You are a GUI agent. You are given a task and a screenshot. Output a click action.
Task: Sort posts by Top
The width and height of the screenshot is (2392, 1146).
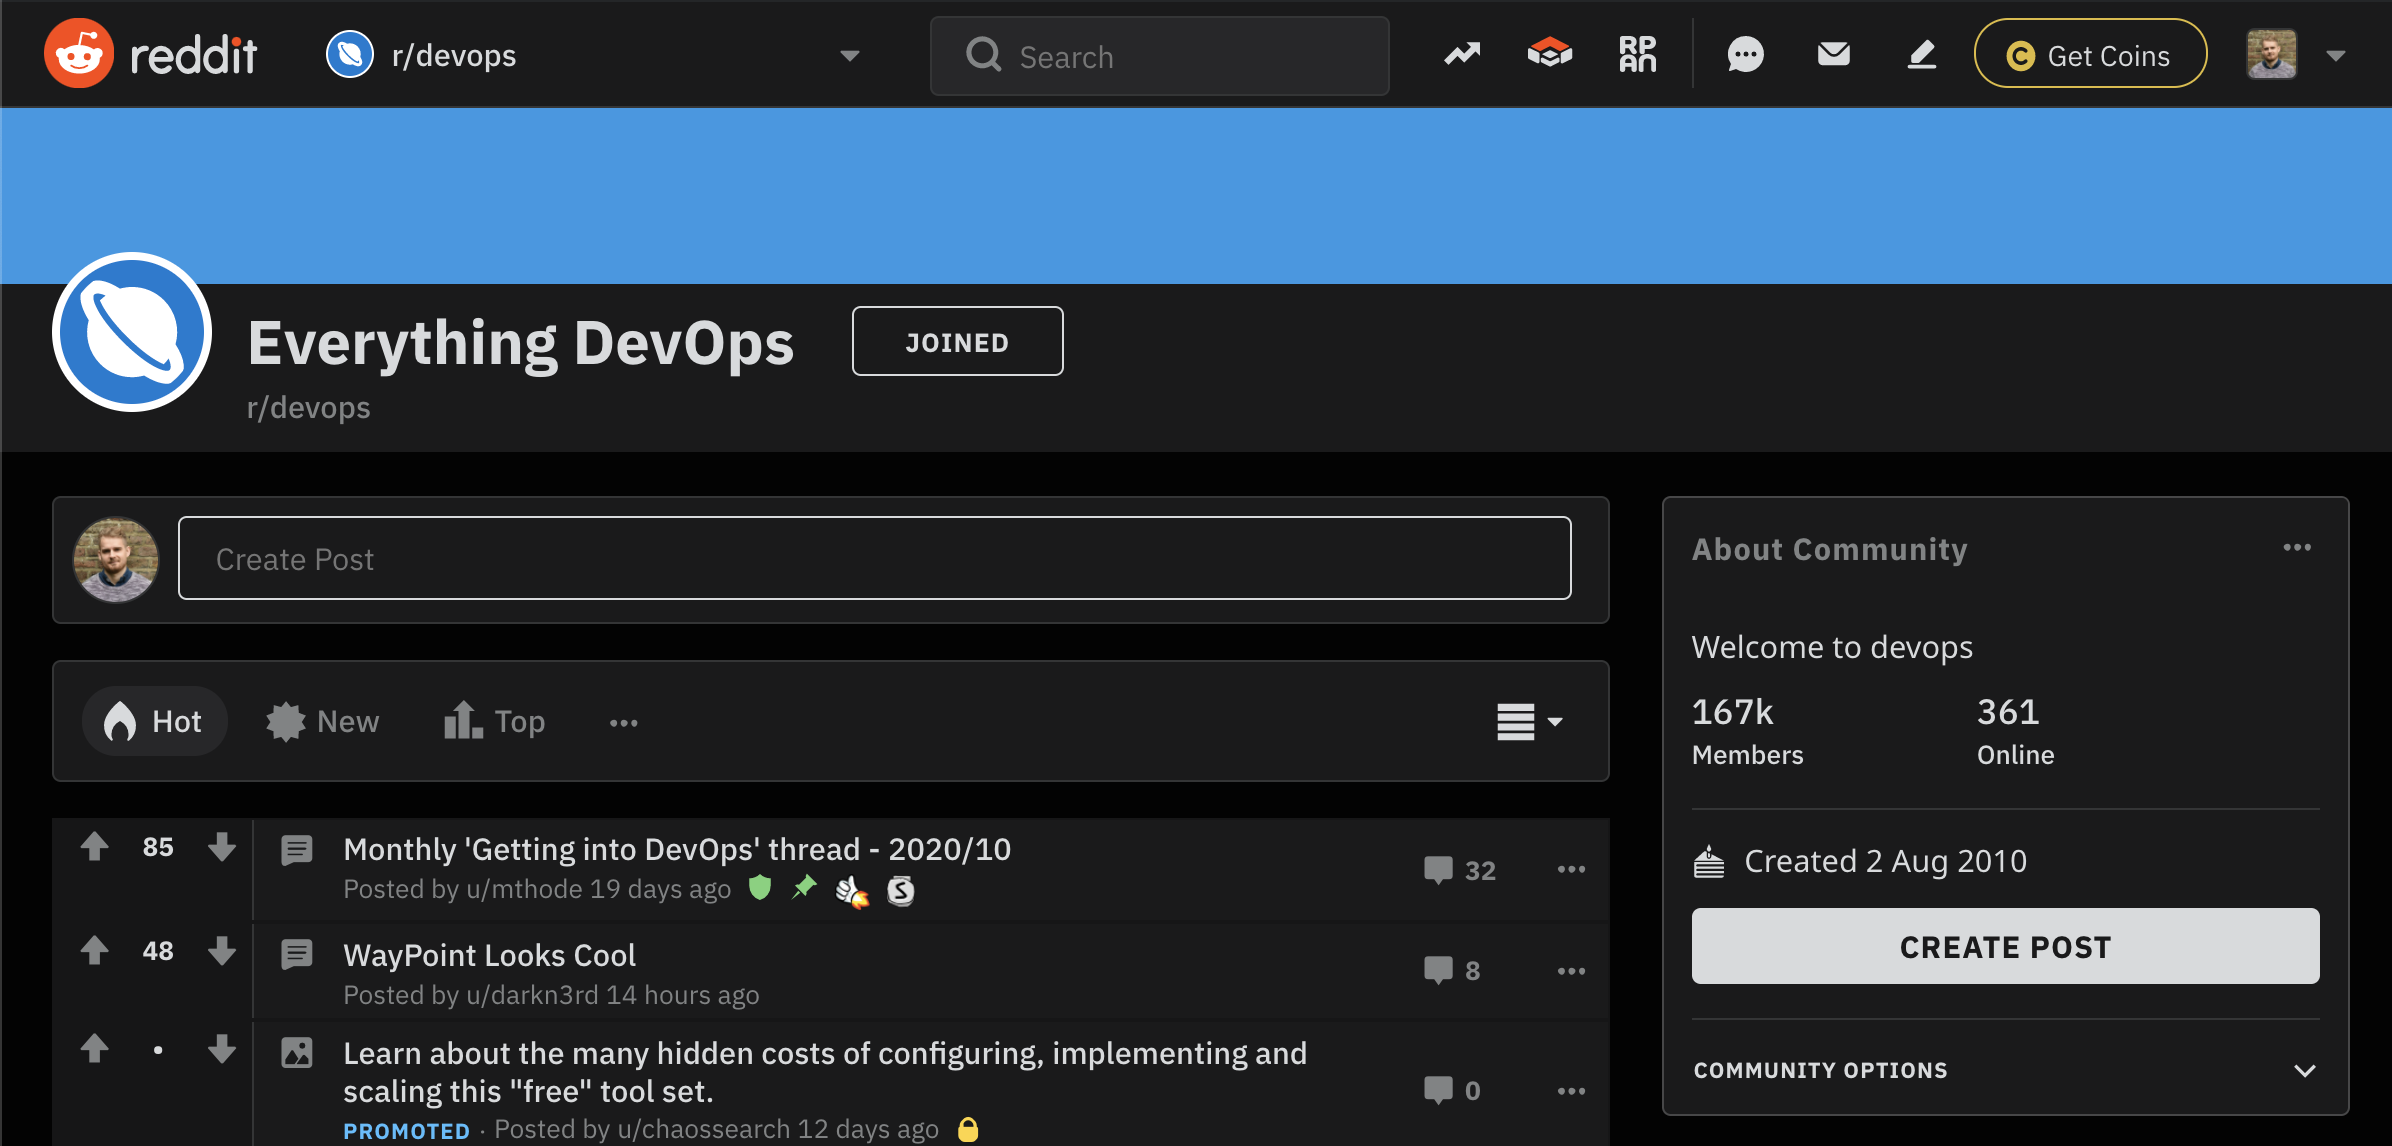tap(495, 721)
